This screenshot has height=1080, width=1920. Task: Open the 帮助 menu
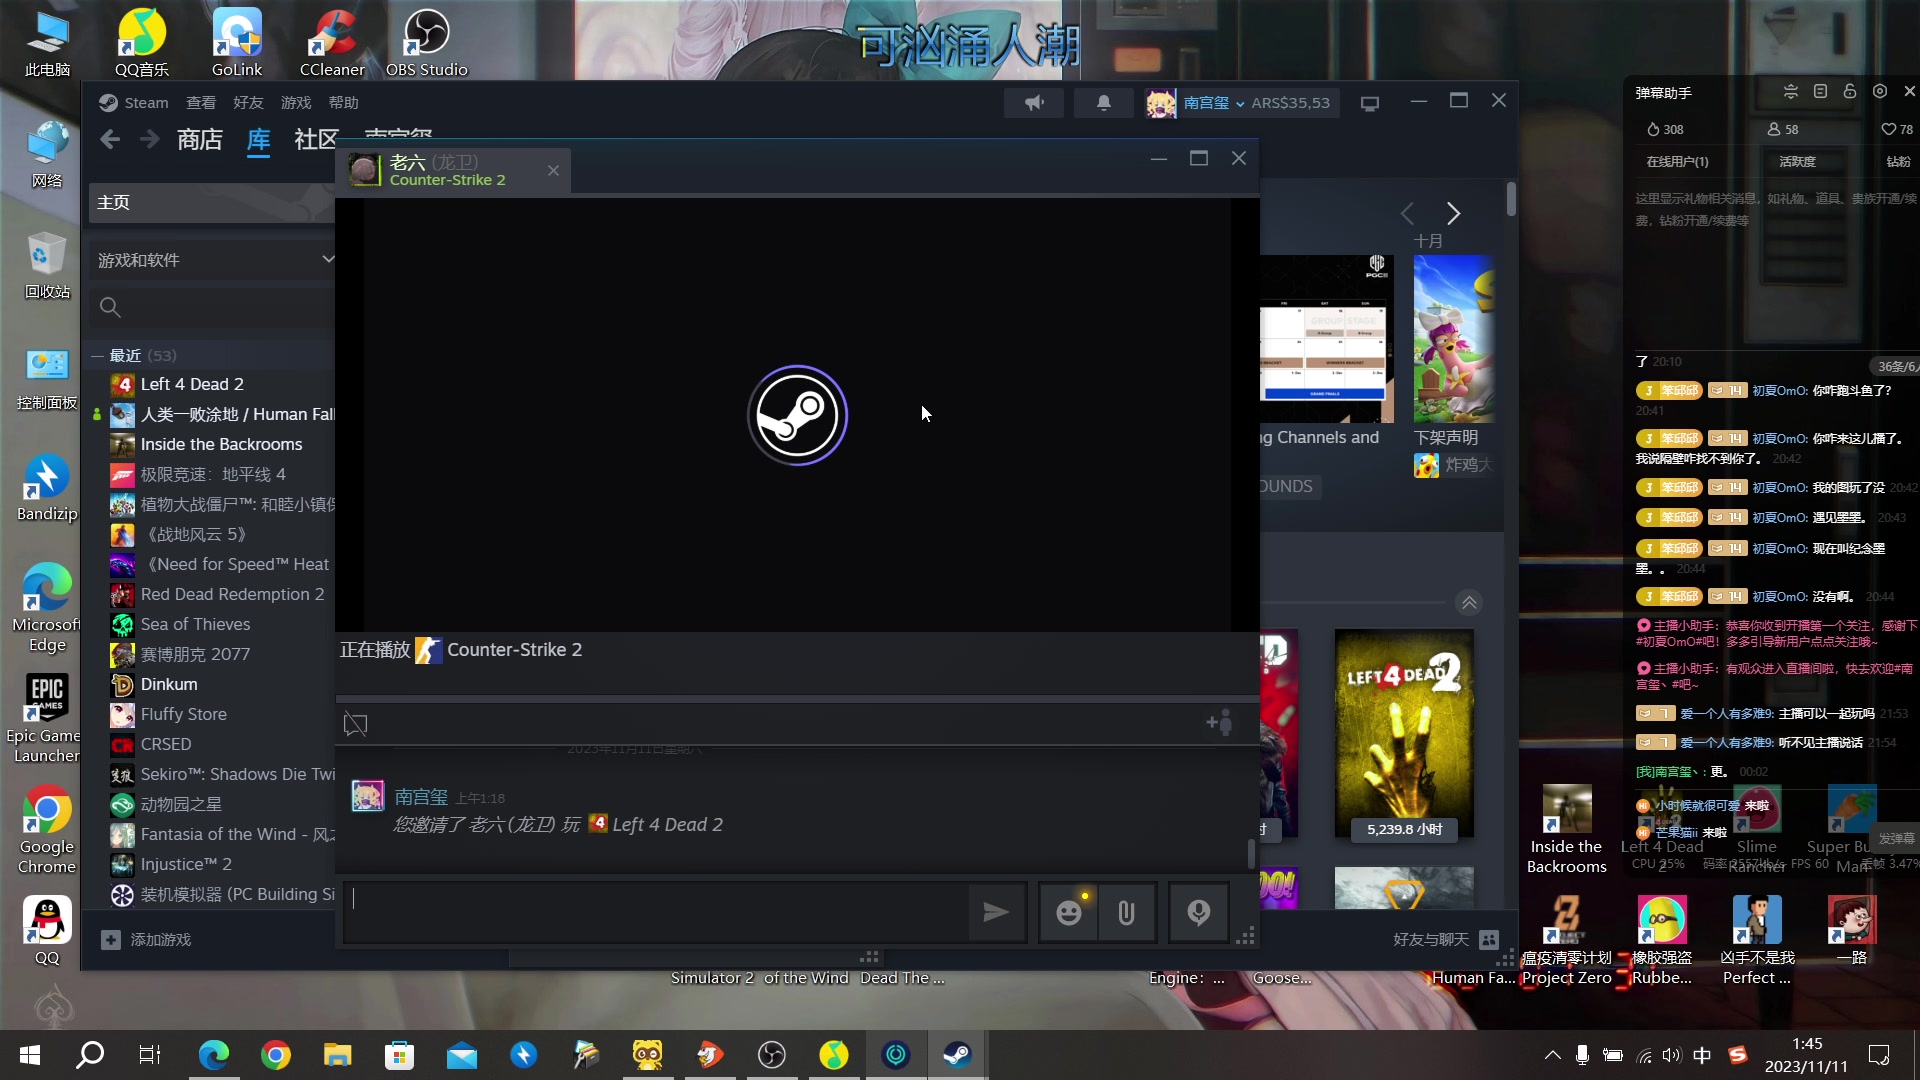(343, 103)
